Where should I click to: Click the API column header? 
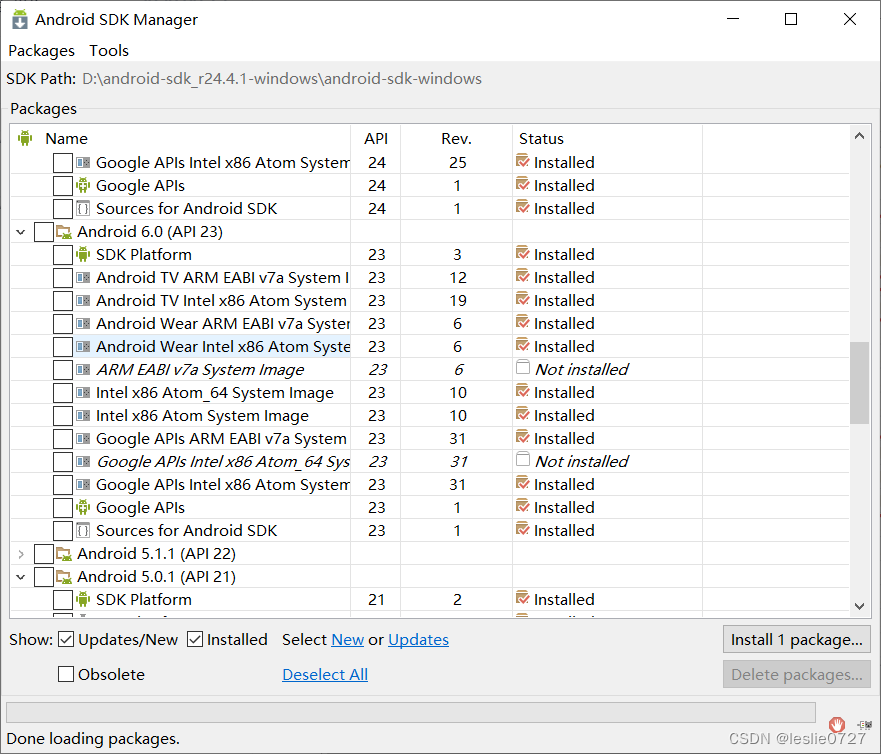[376, 138]
